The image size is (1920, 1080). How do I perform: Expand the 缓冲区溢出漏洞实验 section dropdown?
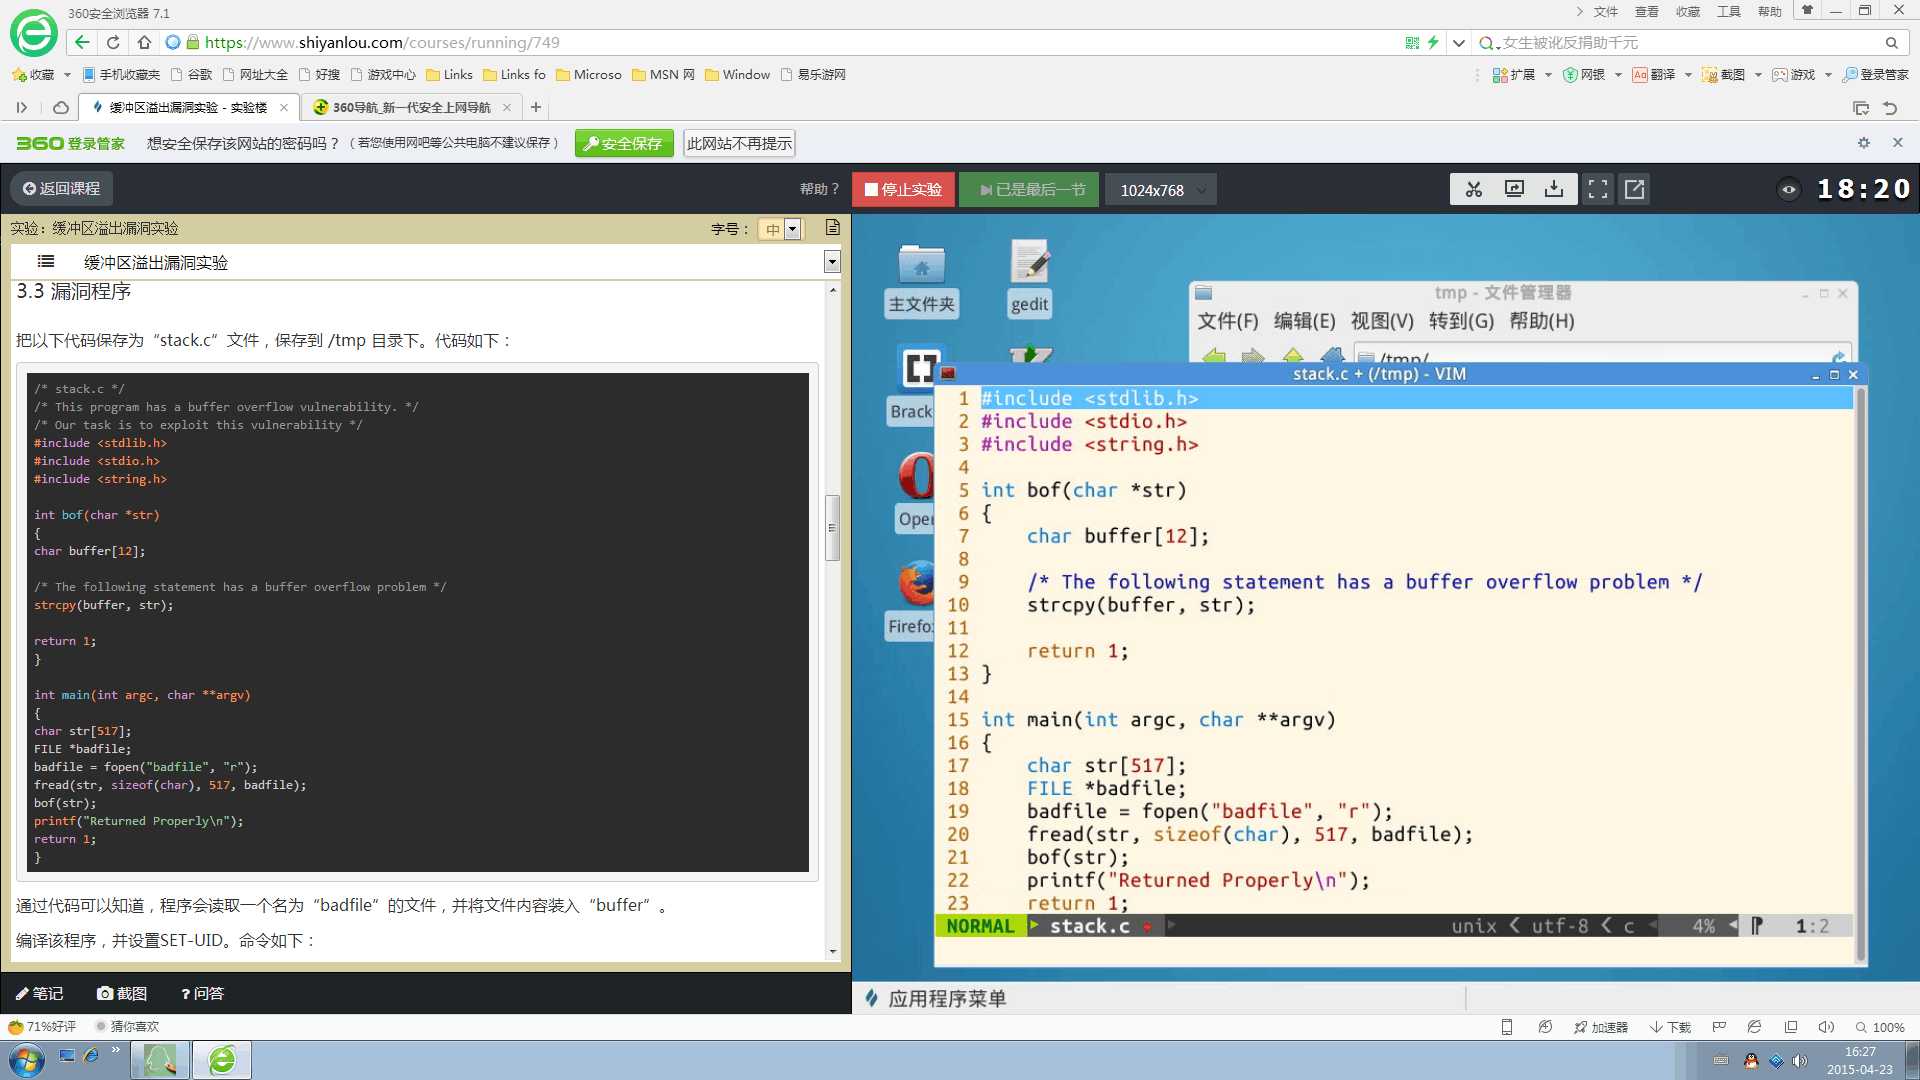click(832, 262)
